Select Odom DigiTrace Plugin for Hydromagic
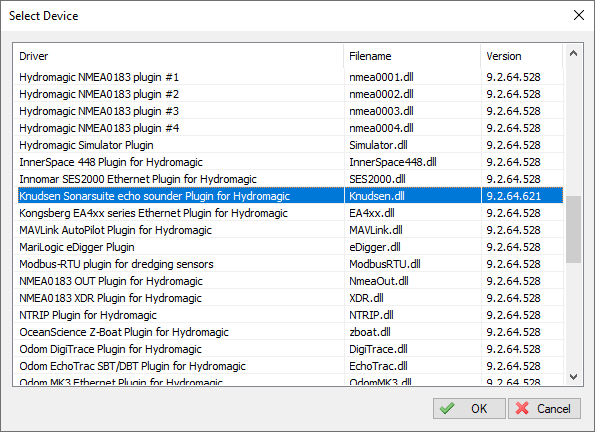 pos(291,349)
